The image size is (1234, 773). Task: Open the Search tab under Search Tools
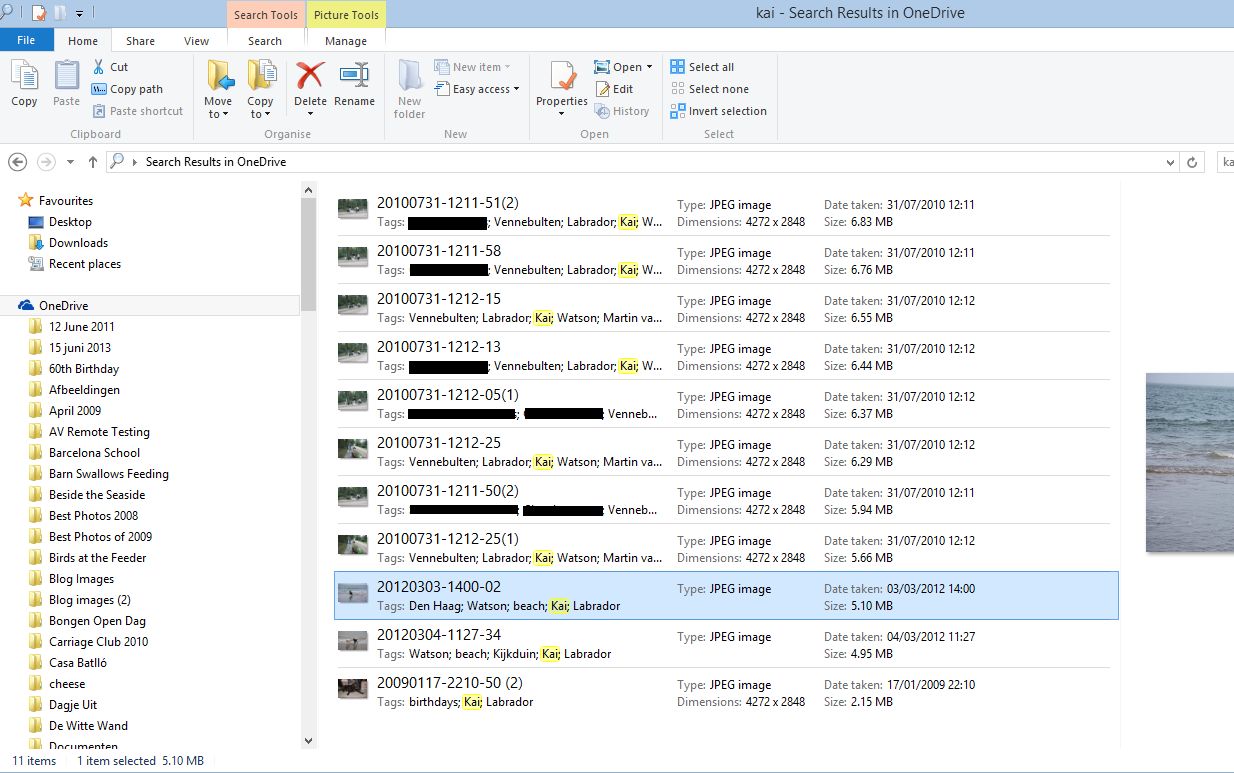tap(265, 41)
